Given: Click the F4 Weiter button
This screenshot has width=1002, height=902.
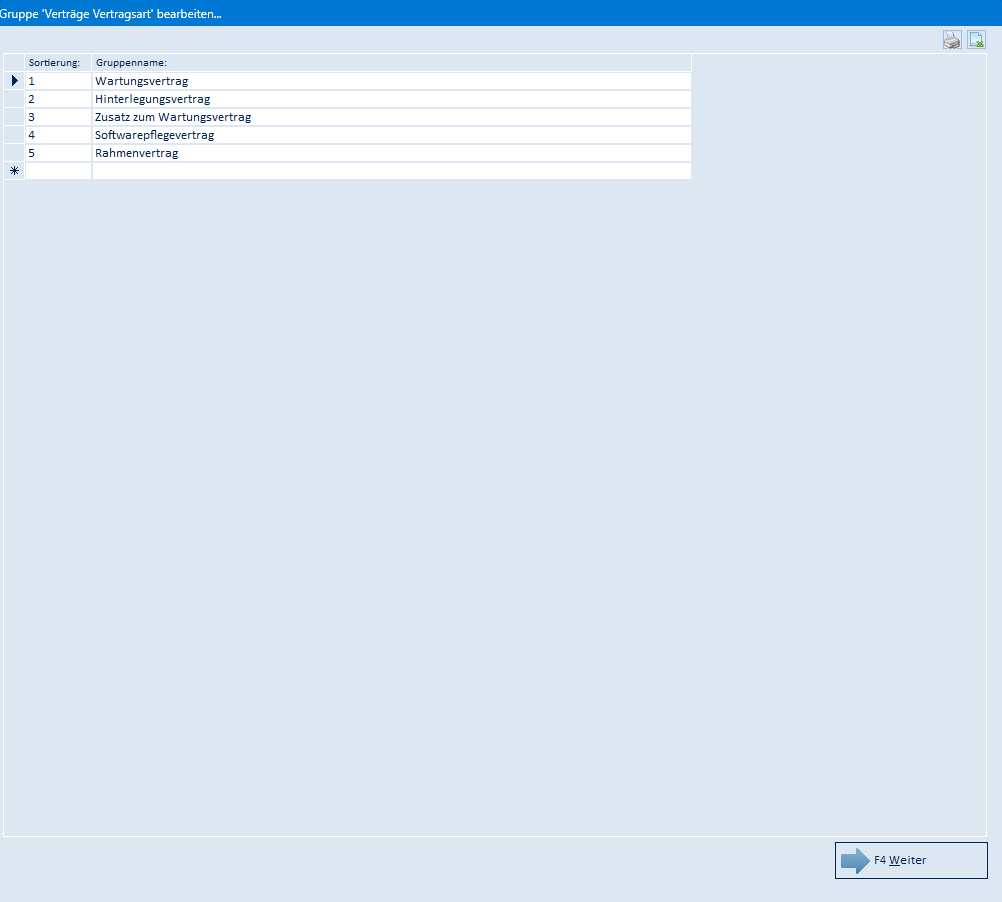Looking at the screenshot, I should pos(911,860).
